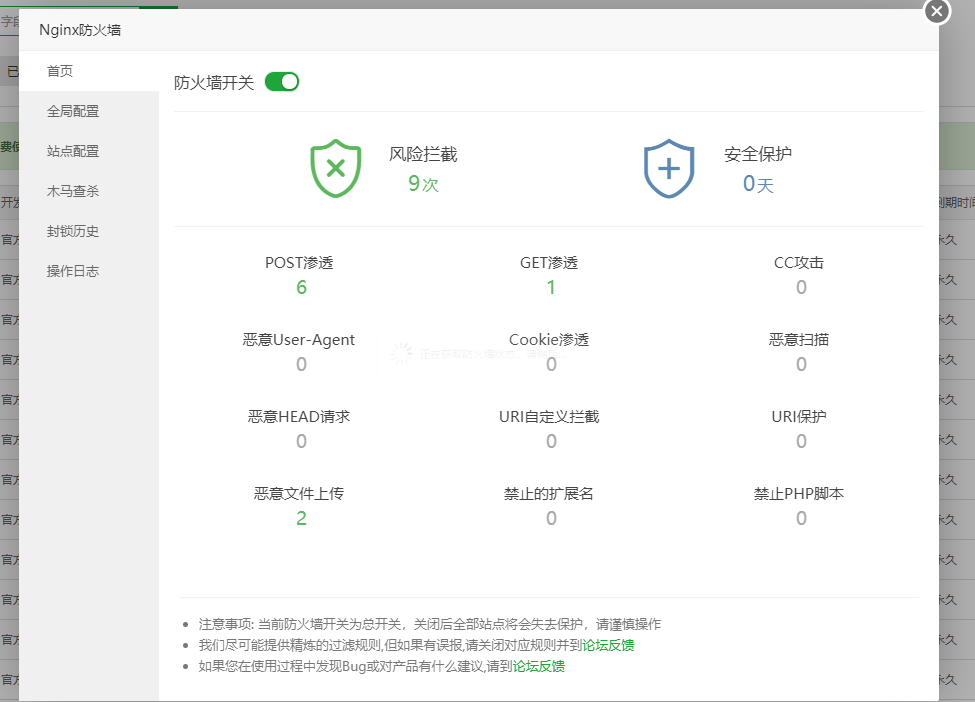Click the 禁止PHP脚本 count 0
Screen dimensions: 975x702
(x=802, y=519)
